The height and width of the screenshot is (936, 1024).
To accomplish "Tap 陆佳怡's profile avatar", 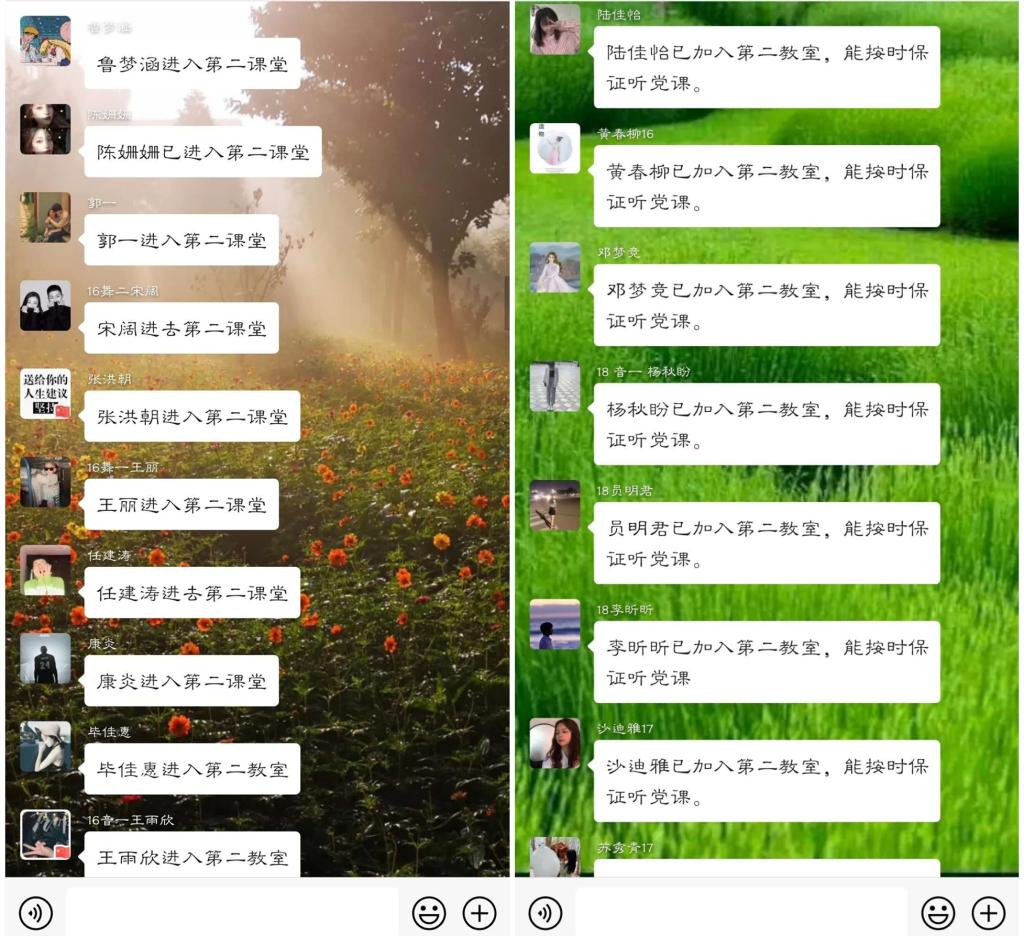I will (x=554, y=29).
